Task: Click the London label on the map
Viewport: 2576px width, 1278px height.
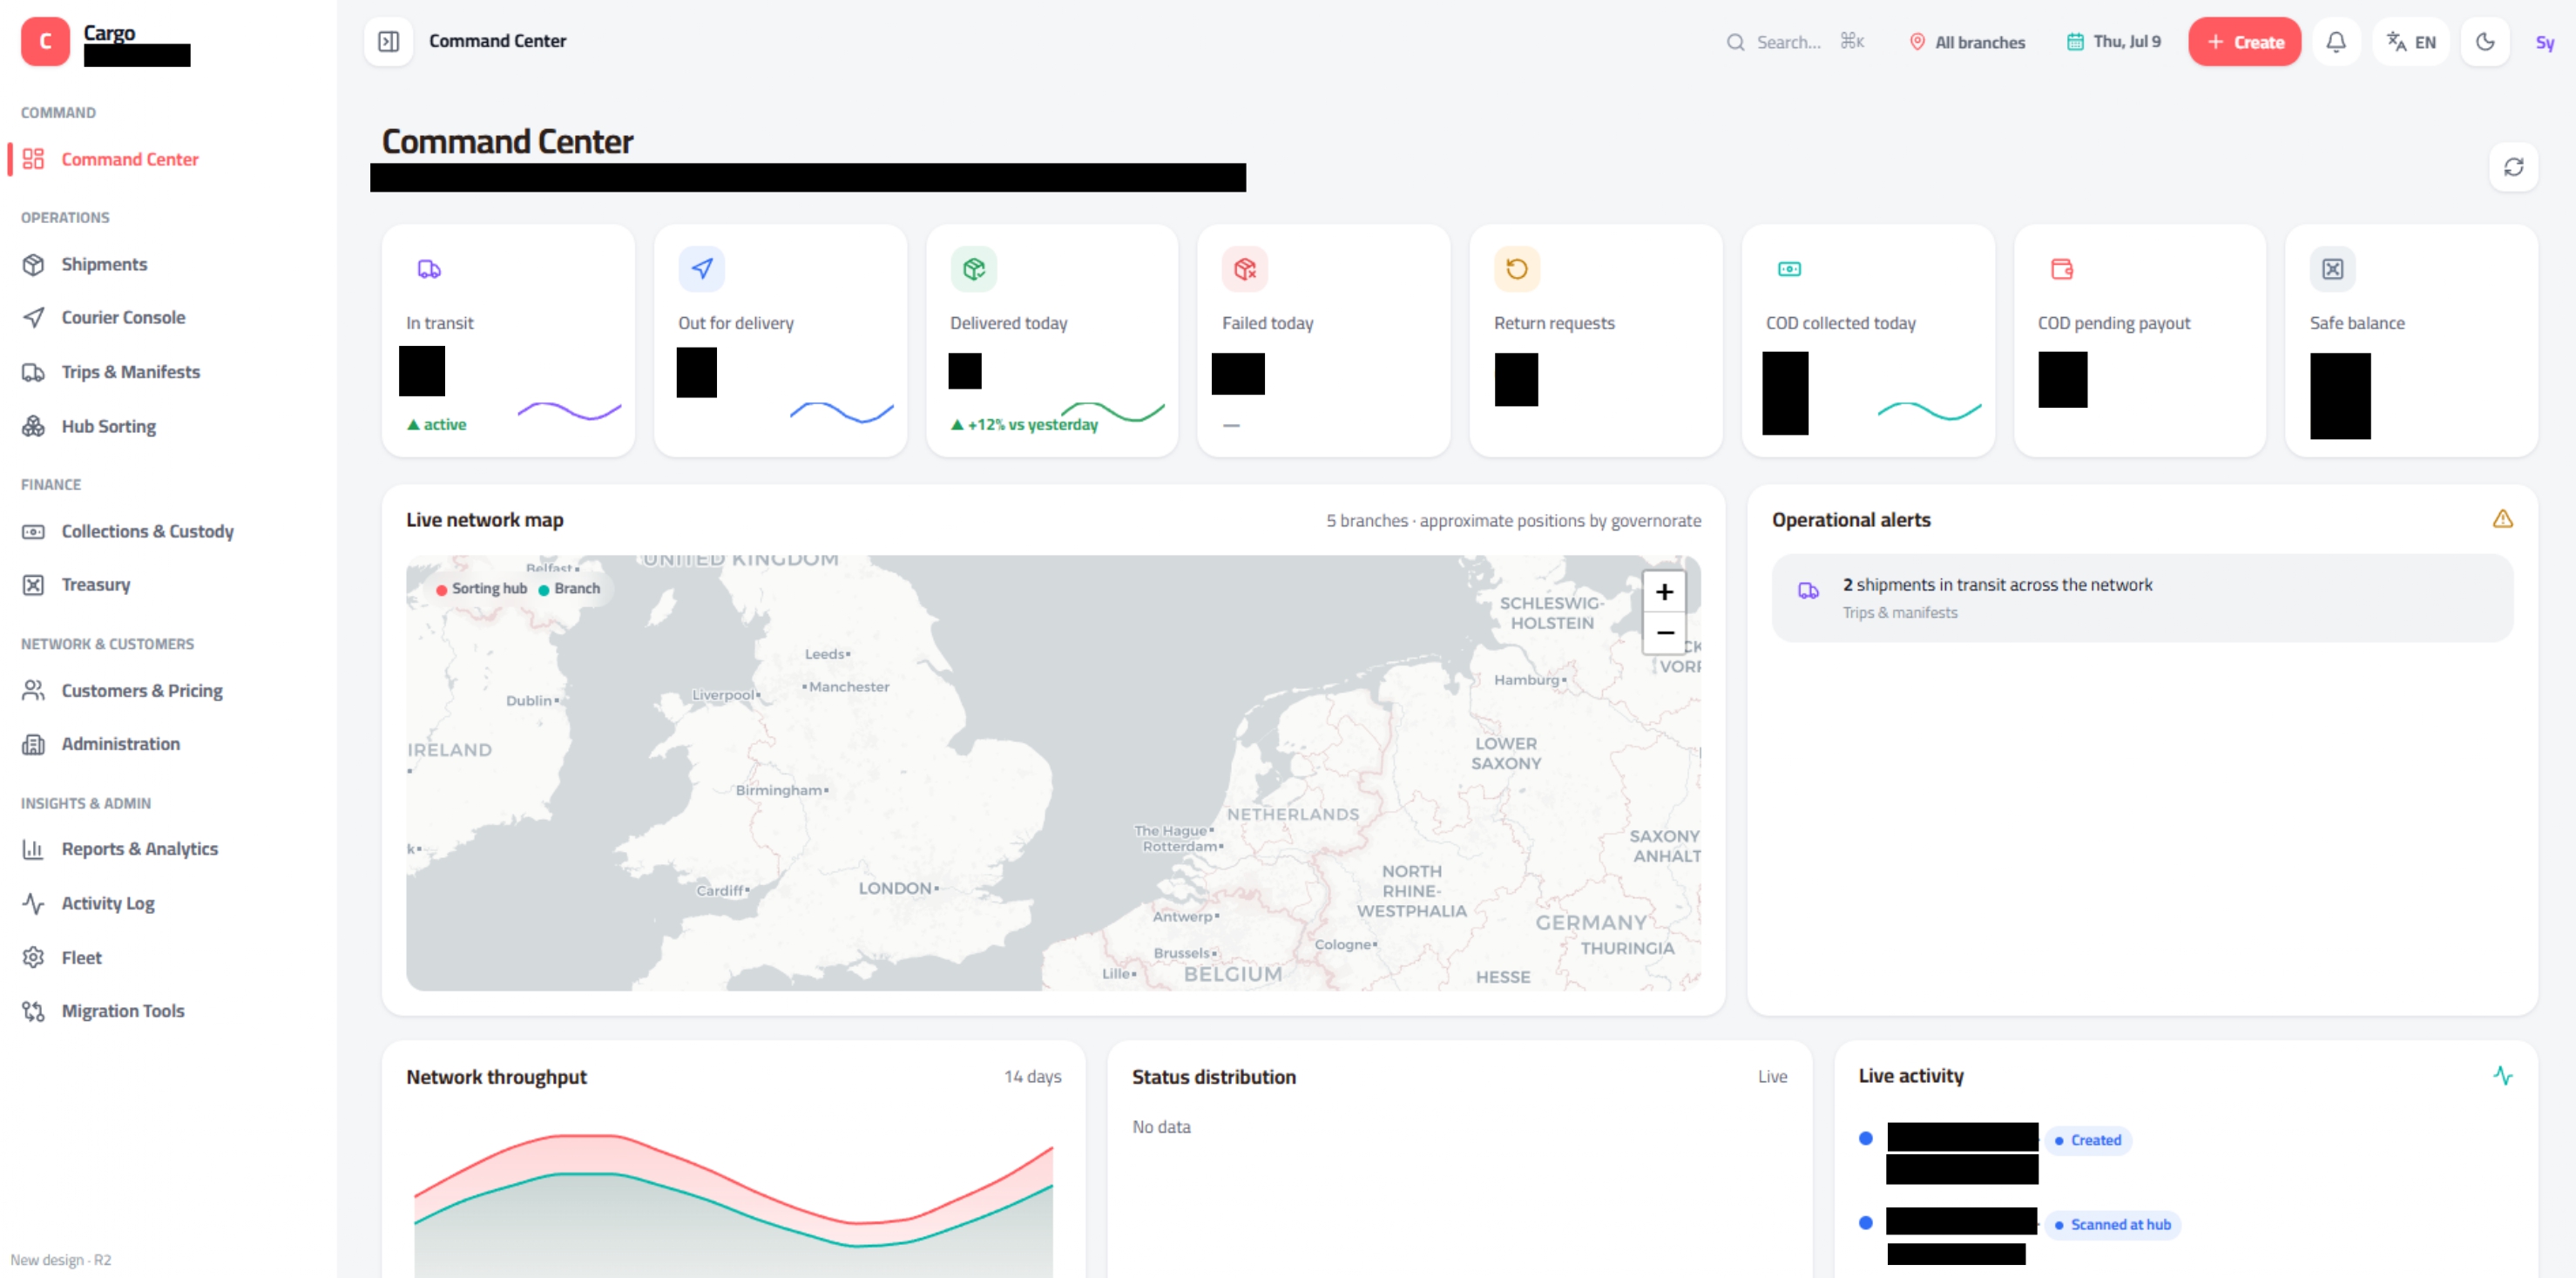Action: pyautogui.click(x=898, y=888)
